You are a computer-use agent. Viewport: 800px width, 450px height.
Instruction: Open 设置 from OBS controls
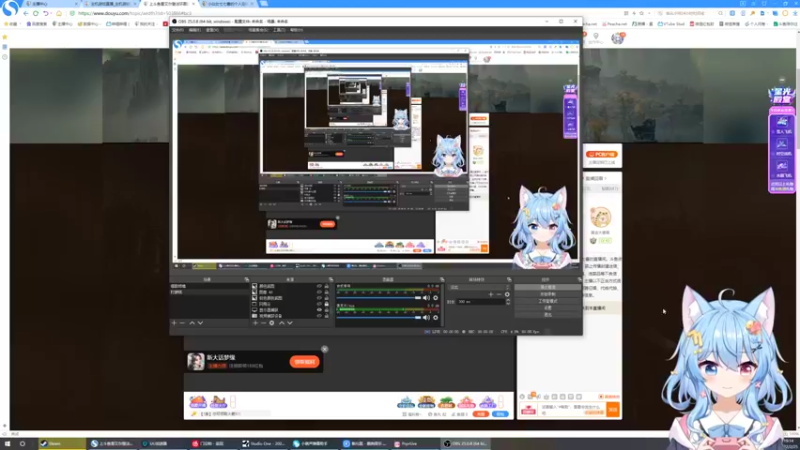(547, 308)
